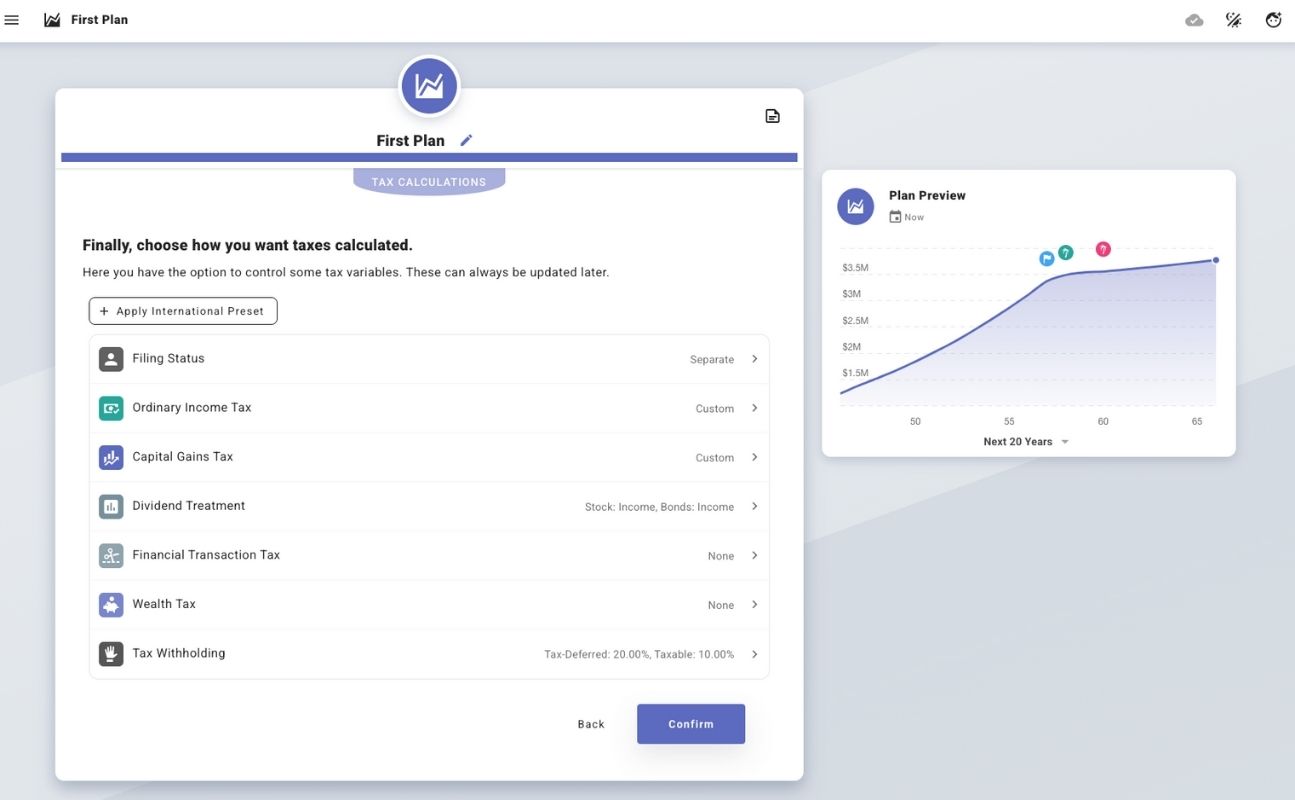Go Back to the previous step
1295x800 pixels.
coord(591,724)
